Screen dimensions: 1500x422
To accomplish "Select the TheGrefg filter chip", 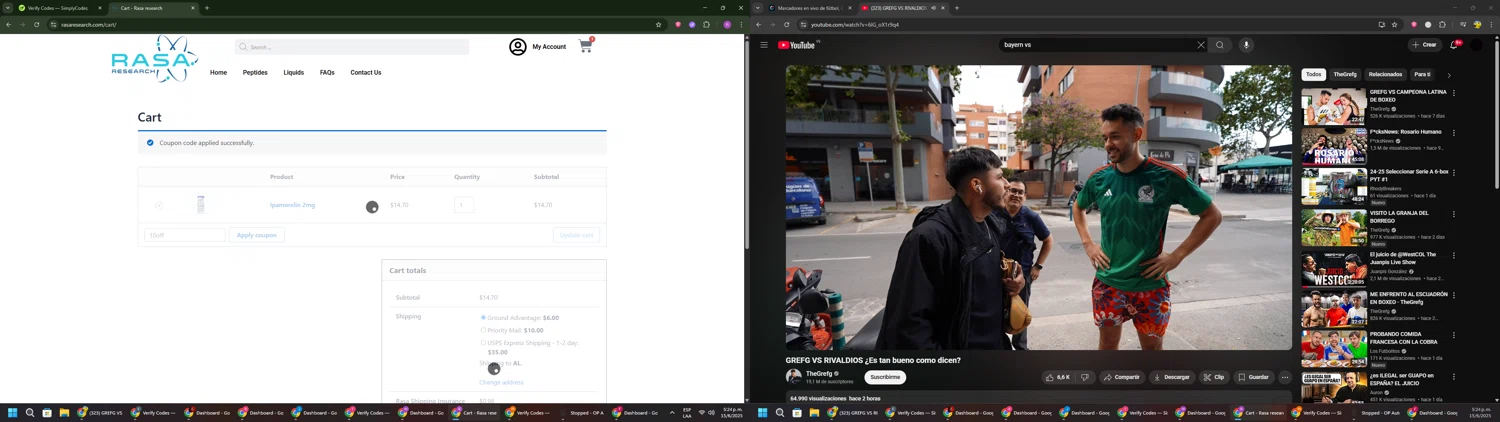I will click(x=1345, y=74).
